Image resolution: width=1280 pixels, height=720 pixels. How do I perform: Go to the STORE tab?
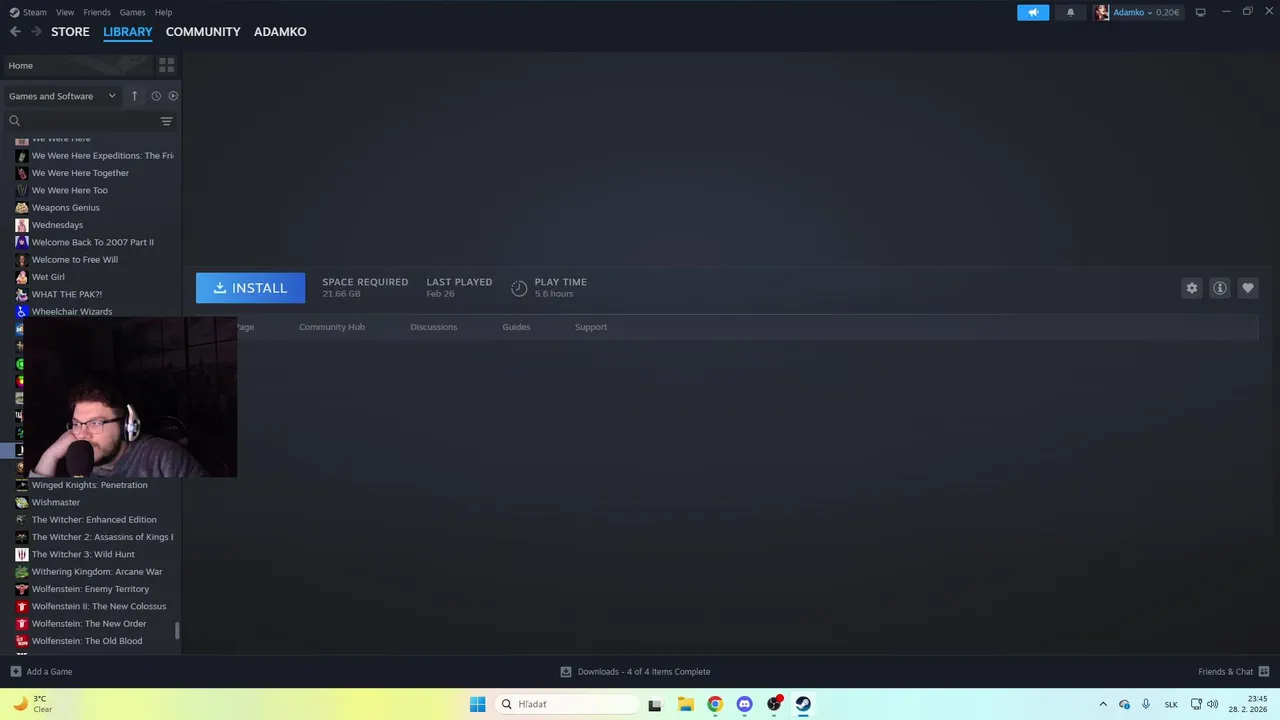point(70,32)
